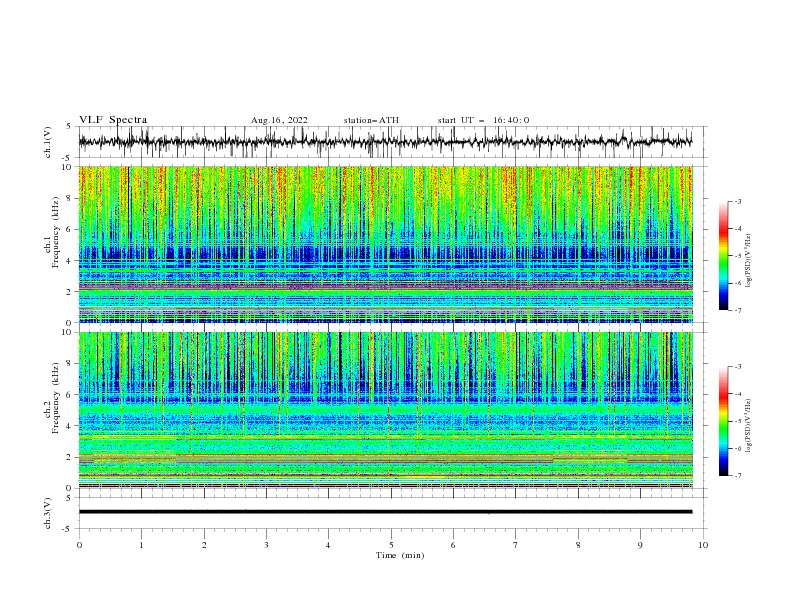Select the date text "Aug.16, 2022"
Image resolution: width=792 pixels, height=612 pixels.
[279, 120]
